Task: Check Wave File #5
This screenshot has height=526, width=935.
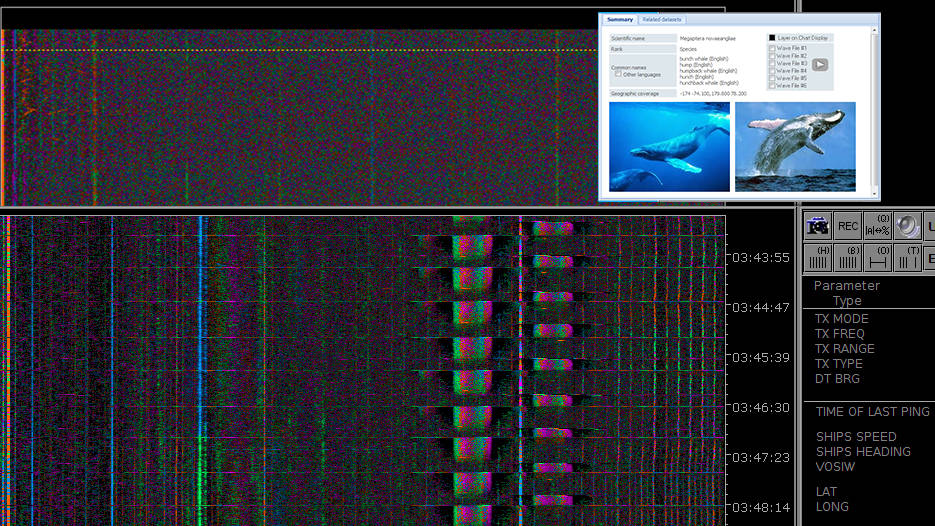Action: 772,78
